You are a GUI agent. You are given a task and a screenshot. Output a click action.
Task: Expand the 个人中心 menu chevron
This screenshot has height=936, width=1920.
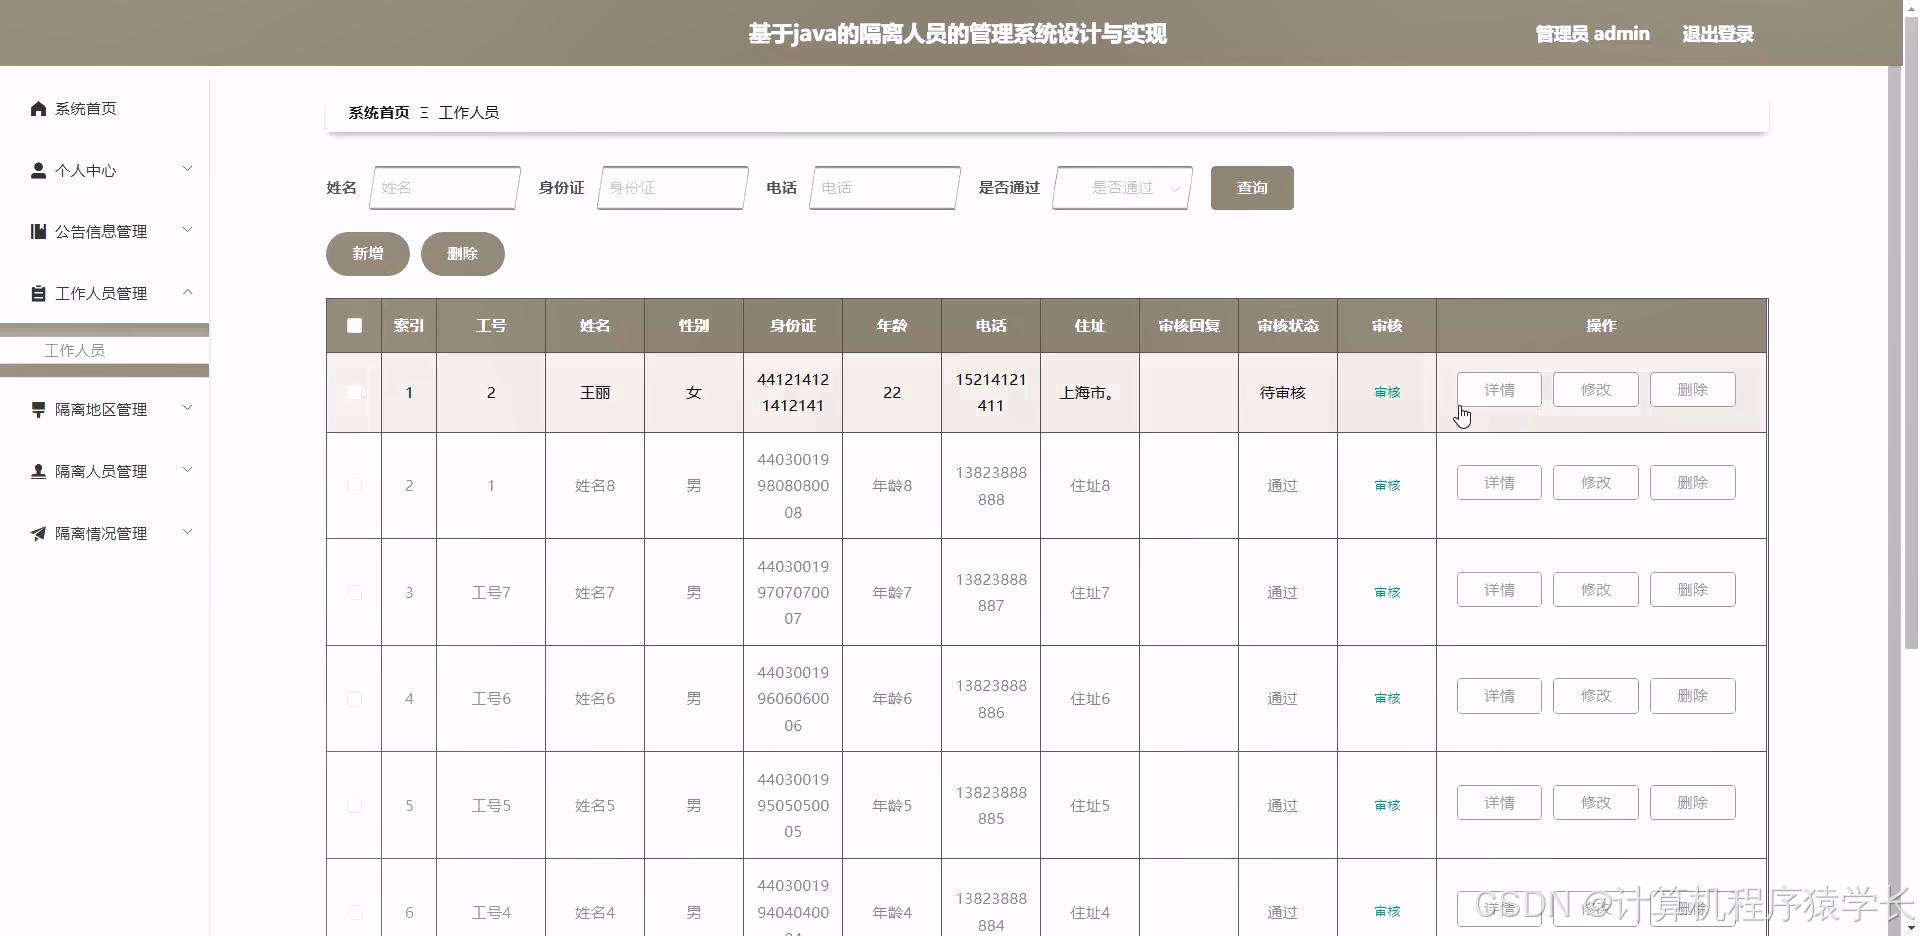pos(187,169)
